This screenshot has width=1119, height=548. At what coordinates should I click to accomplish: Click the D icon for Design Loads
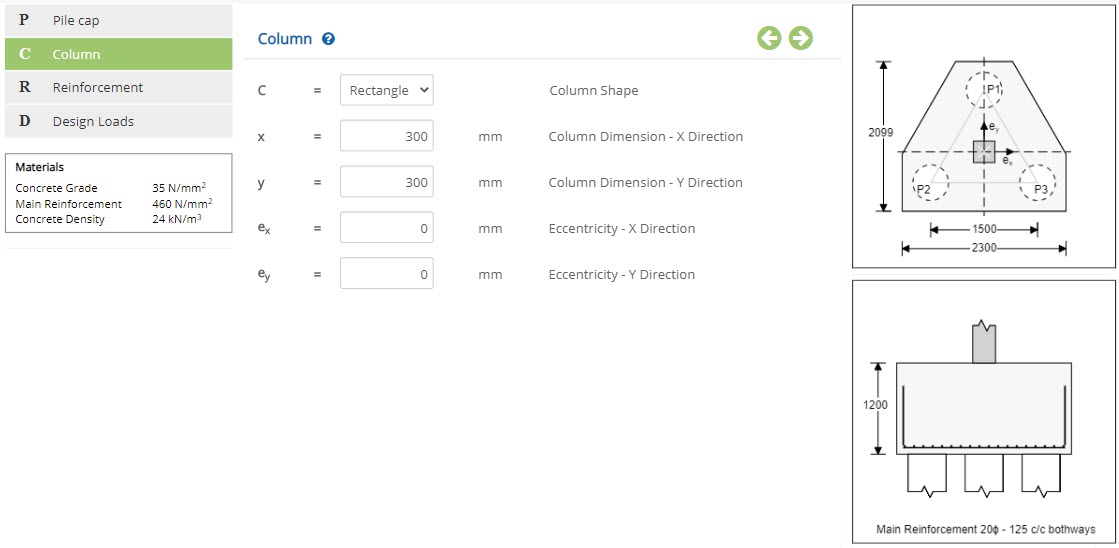point(24,121)
